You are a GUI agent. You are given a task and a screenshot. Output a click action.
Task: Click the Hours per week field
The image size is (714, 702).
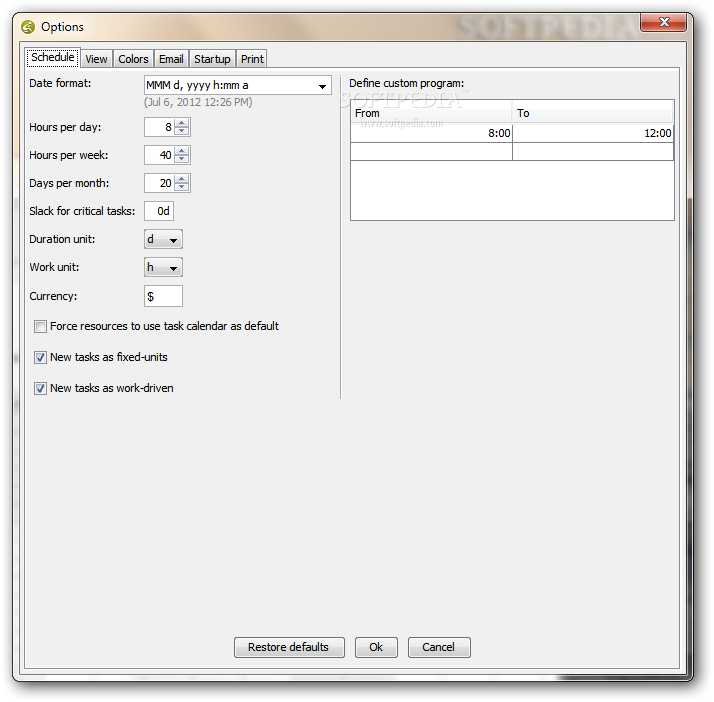[x=159, y=155]
